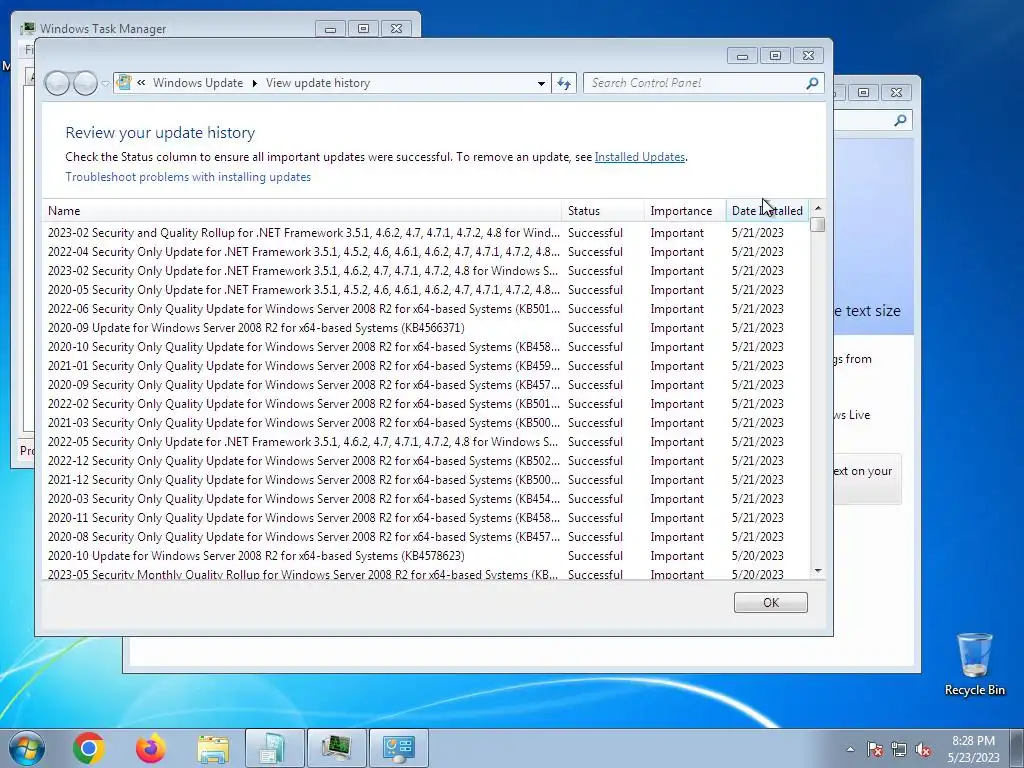Switch to the green document taskbar window
1024x768 pixels.
tap(274, 748)
